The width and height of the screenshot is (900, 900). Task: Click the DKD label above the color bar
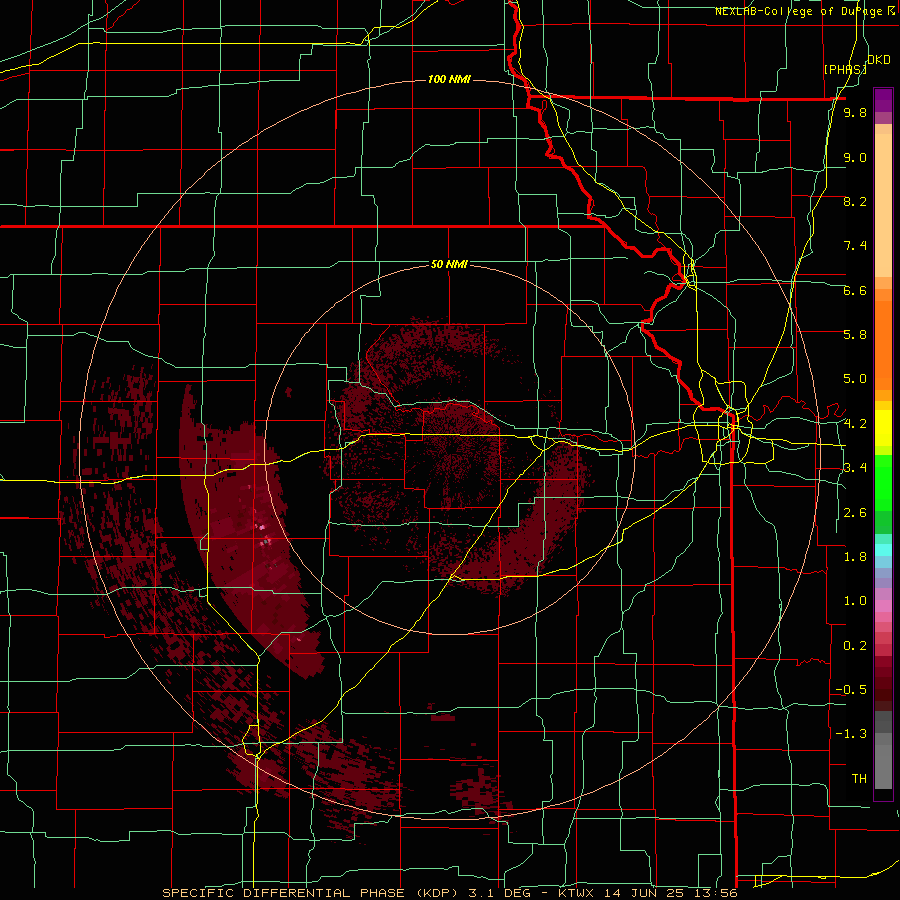coord(879,60)
